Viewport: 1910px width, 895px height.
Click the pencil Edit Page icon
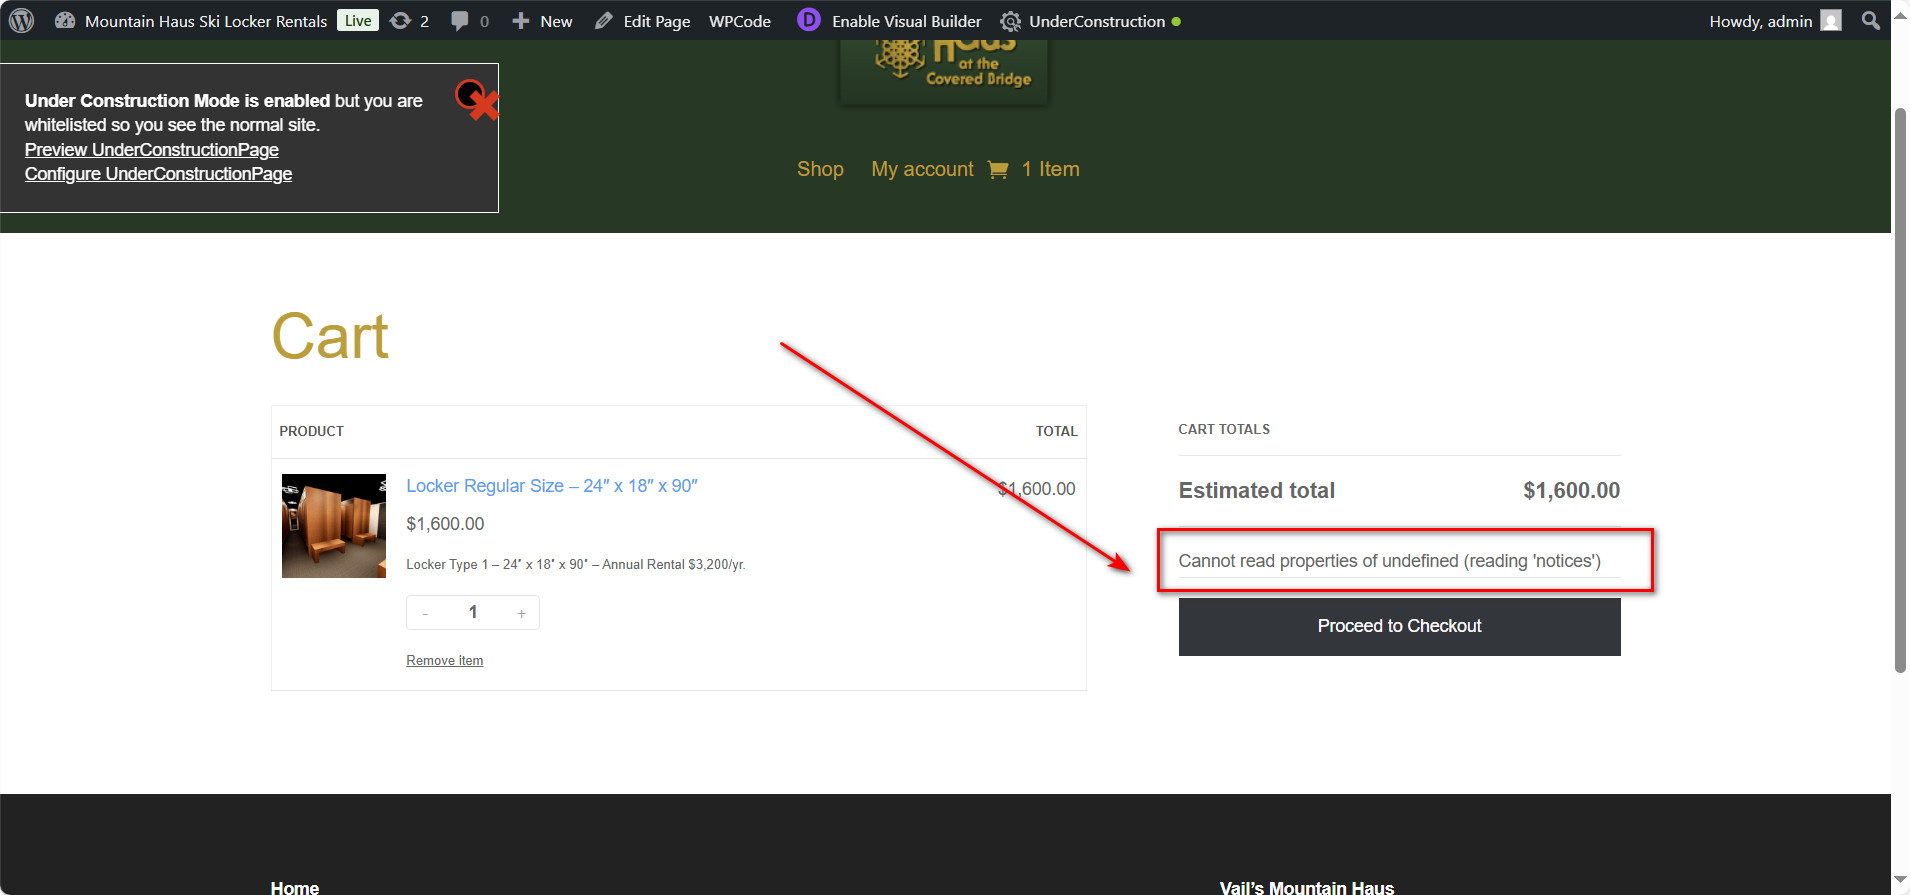[x=603, y=21]
